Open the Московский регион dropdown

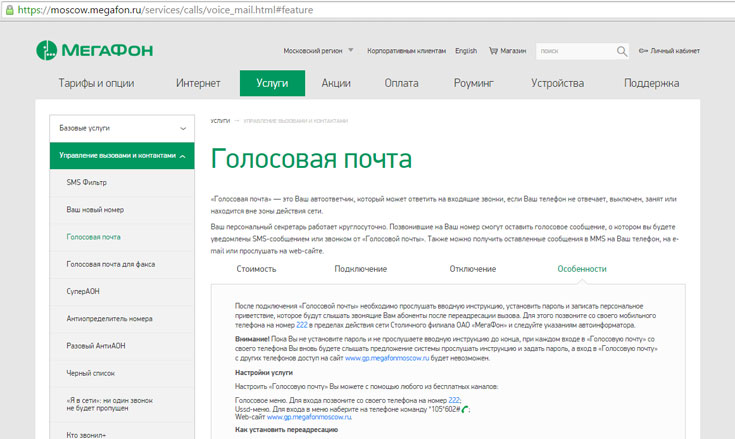coord(317,50)
